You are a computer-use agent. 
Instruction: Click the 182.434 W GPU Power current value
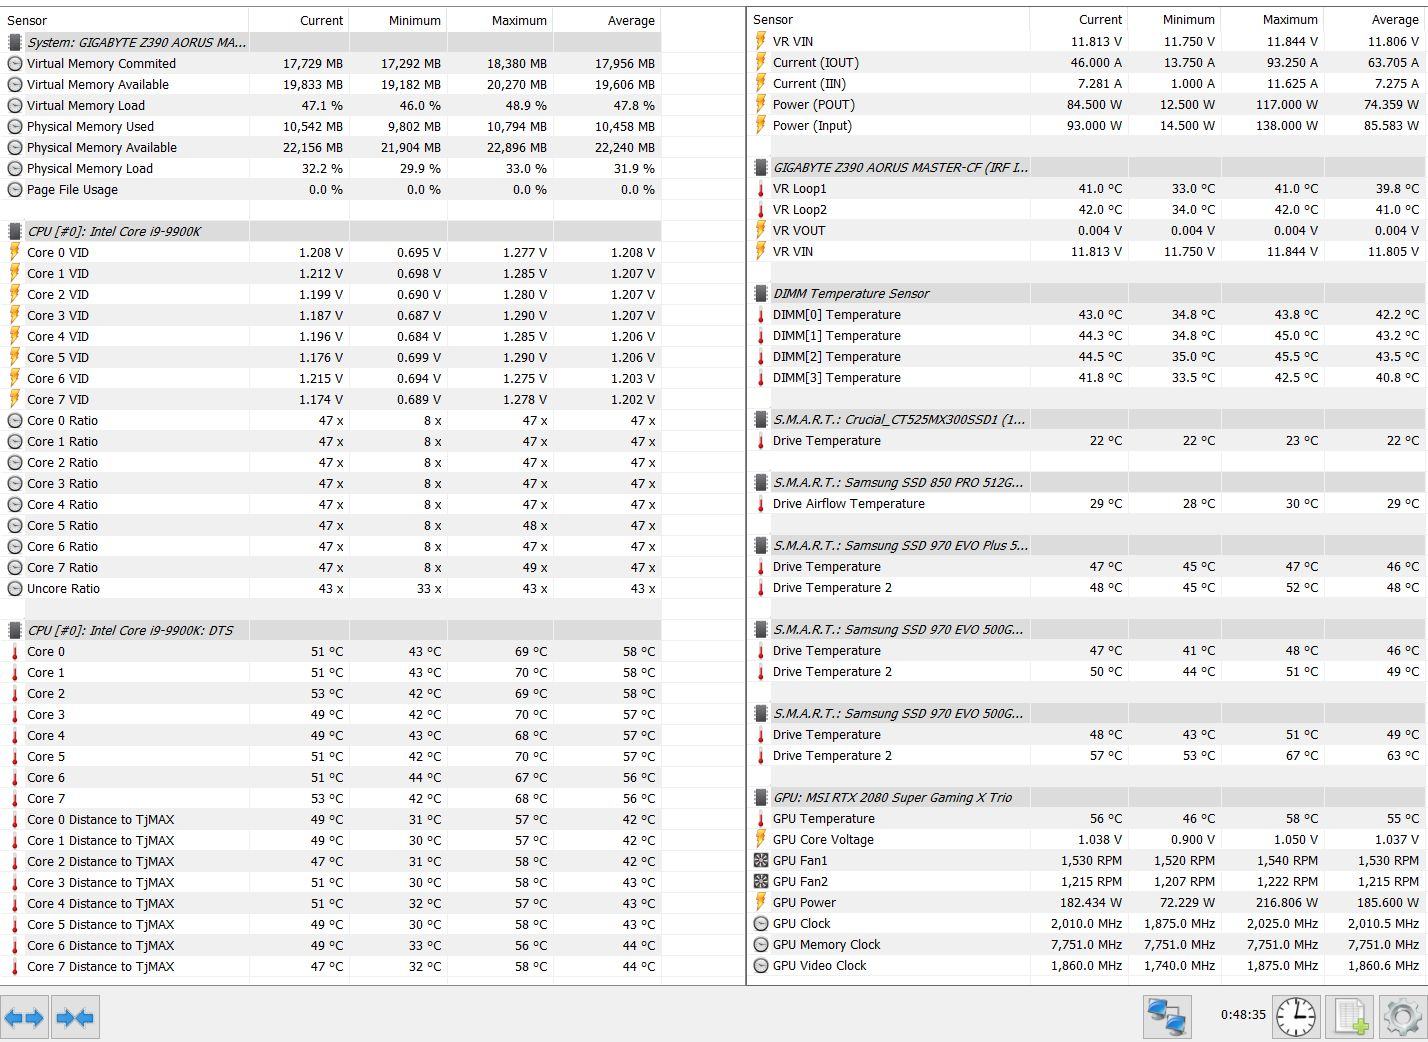(1091, 903)
